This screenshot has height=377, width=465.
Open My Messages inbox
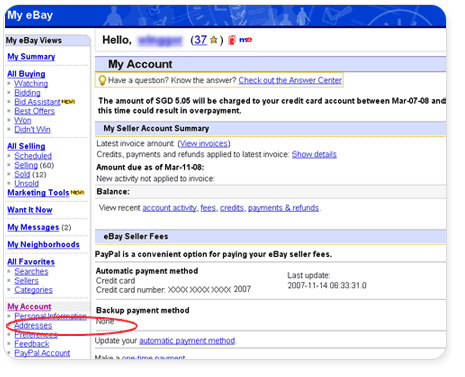[x=33, y=227]
